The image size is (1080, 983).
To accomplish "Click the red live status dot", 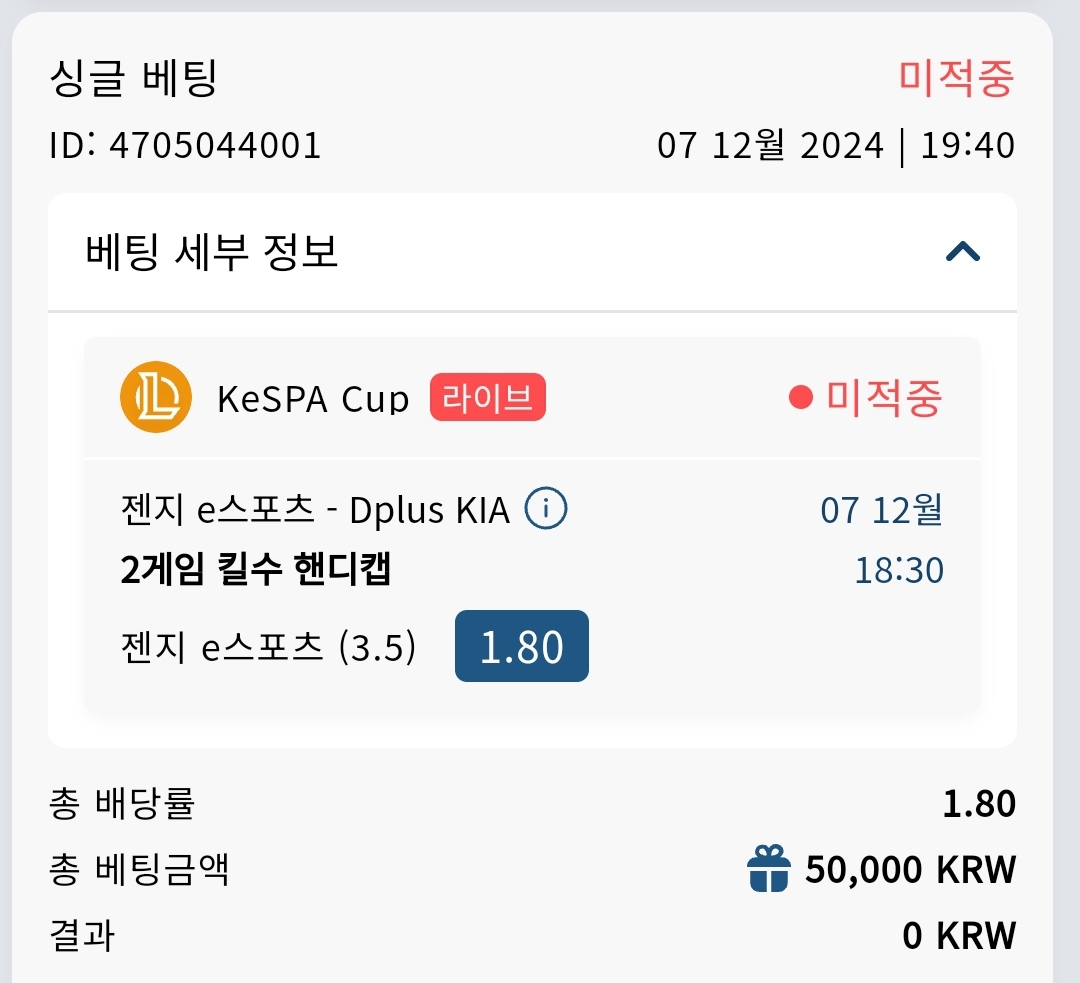I will (800, 397).
